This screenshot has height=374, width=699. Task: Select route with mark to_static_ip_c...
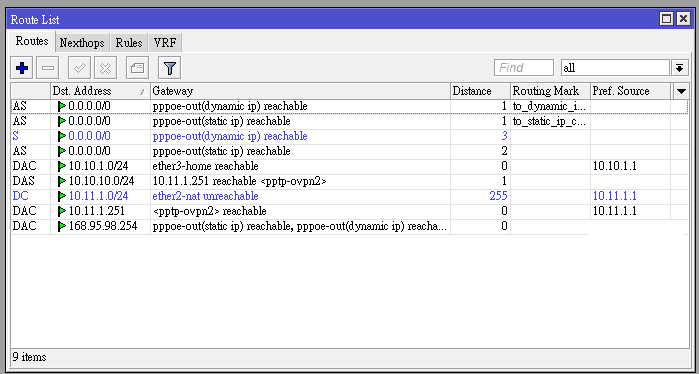(350, 121)
